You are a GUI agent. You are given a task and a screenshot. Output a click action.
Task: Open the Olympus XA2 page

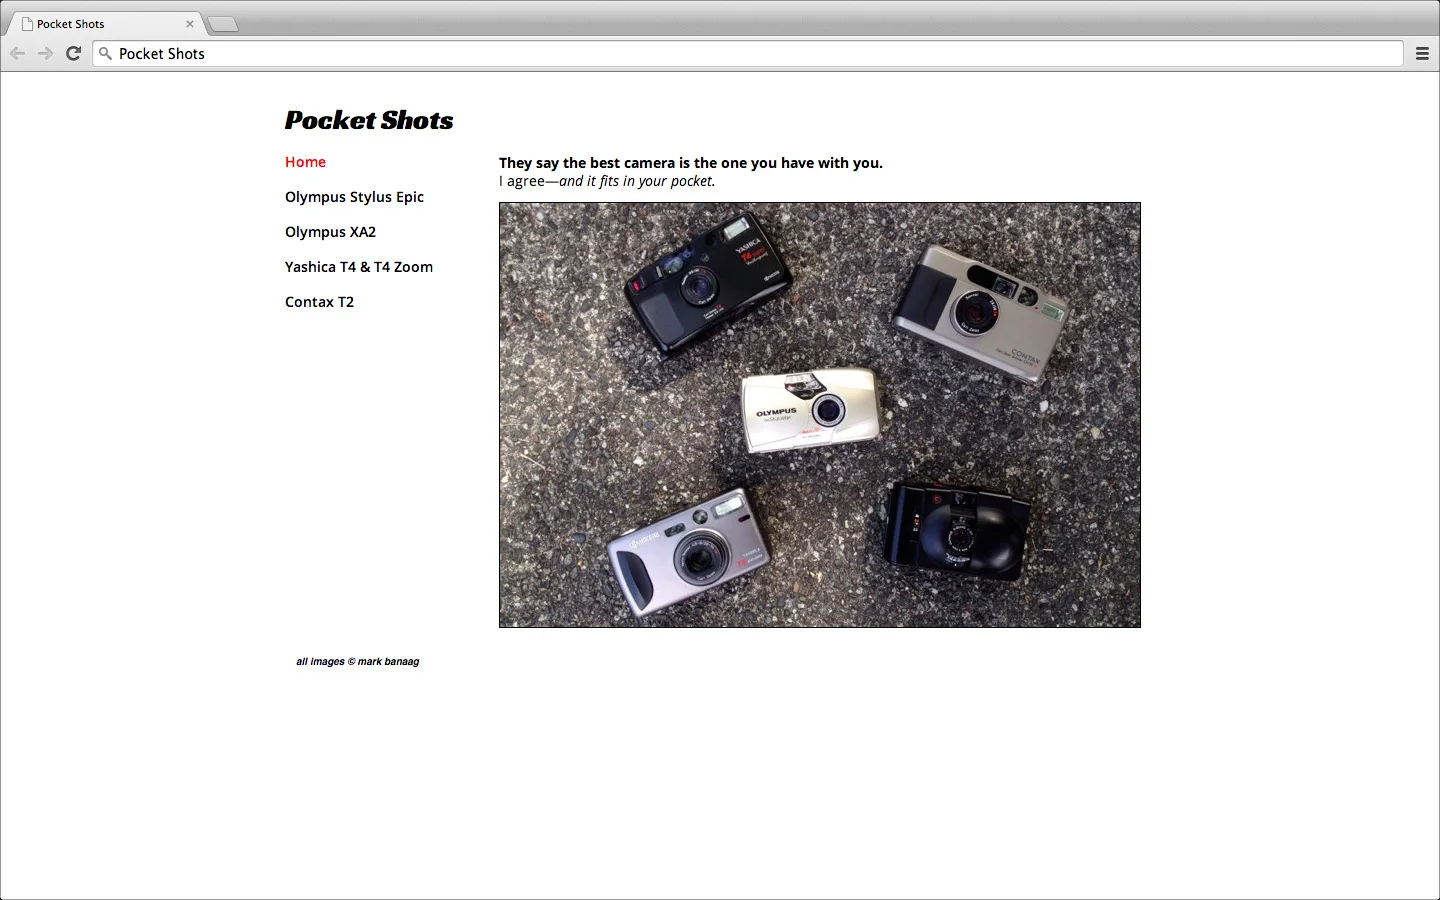coord(330,232)
